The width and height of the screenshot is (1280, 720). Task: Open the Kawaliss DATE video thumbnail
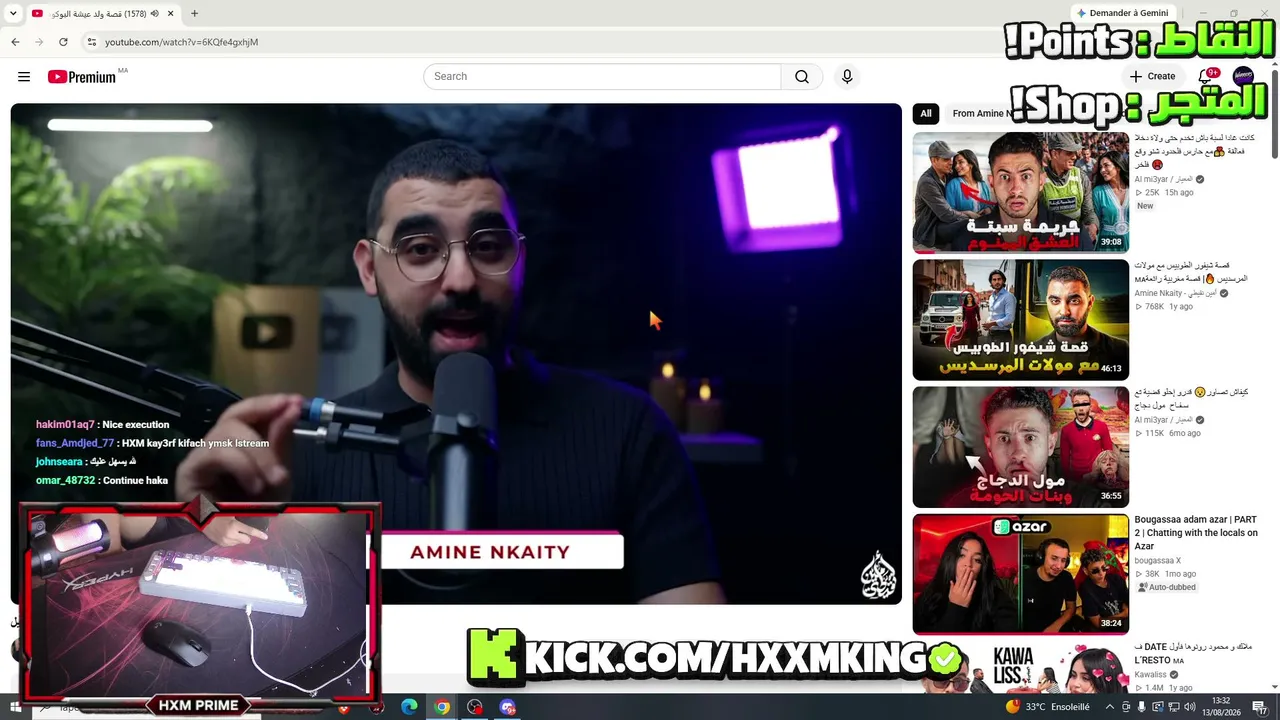[1020, 667]
